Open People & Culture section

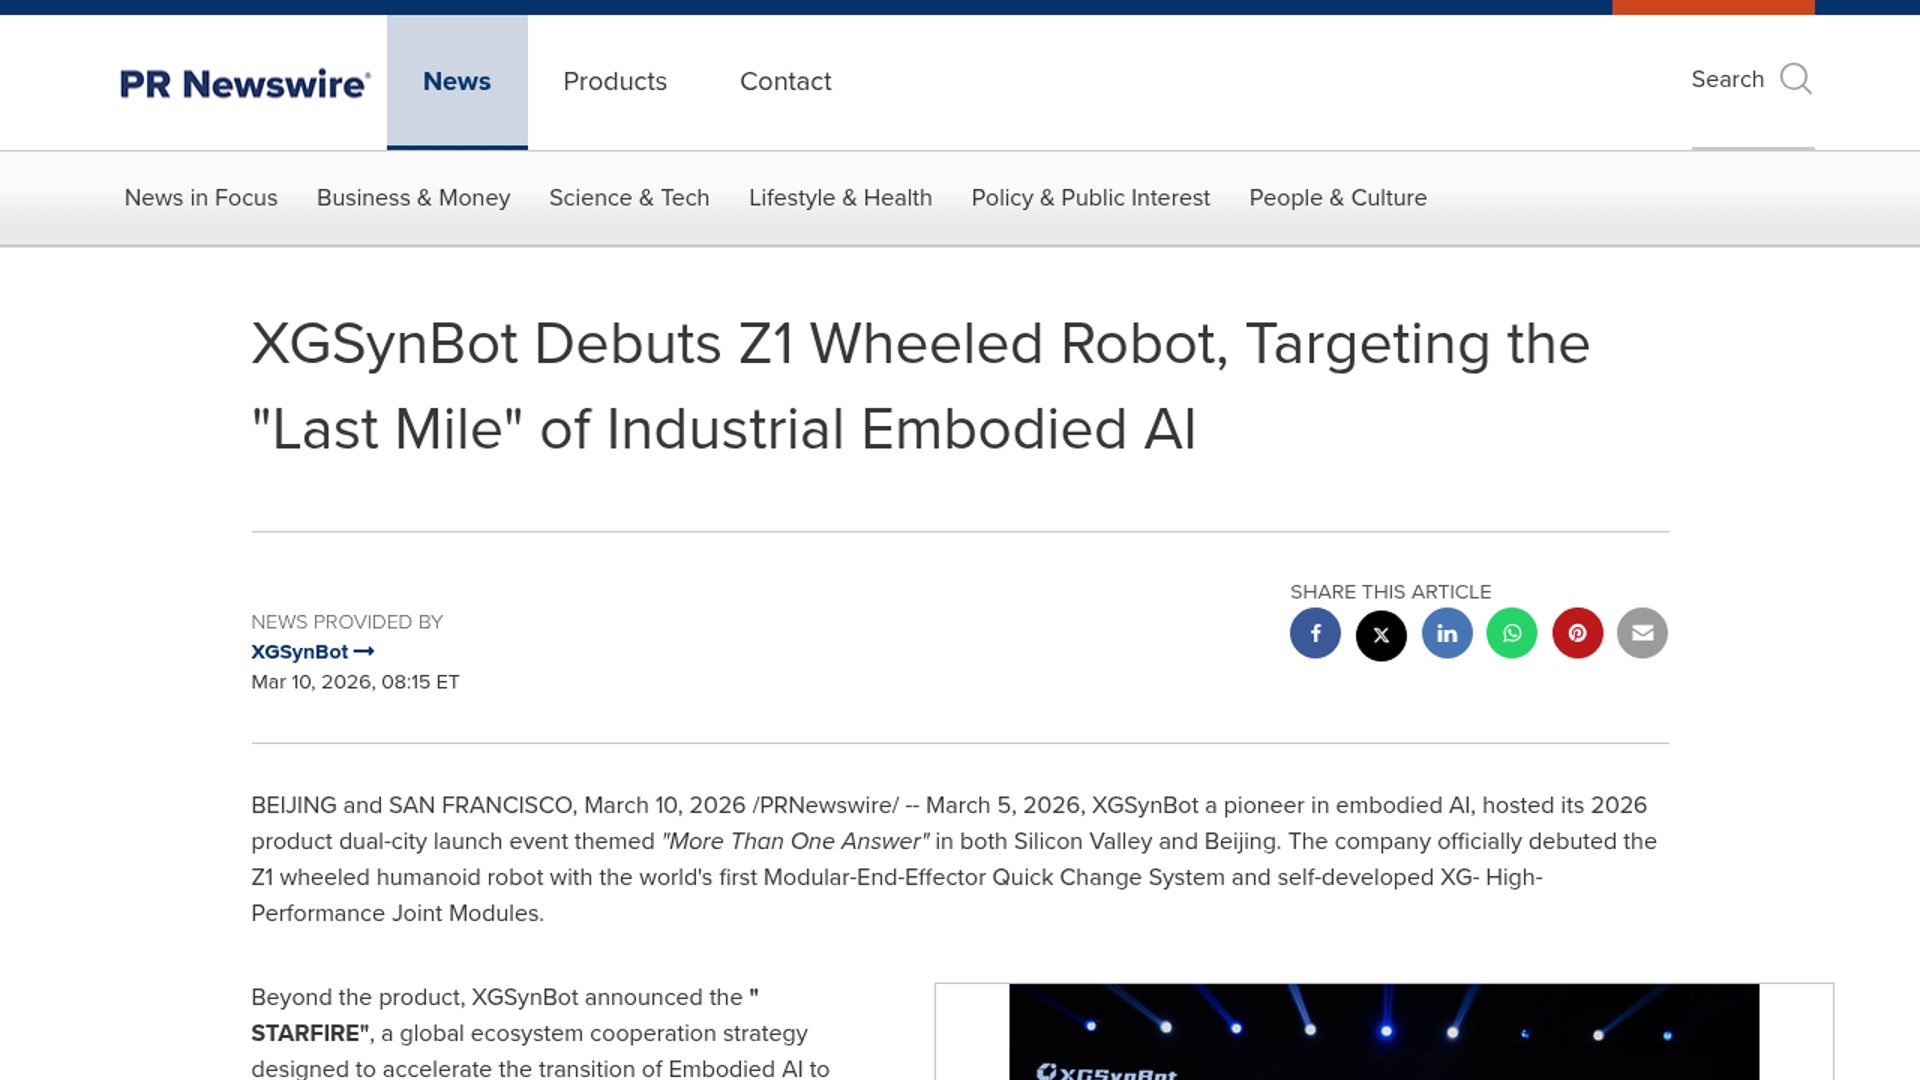click(1337, 198)
